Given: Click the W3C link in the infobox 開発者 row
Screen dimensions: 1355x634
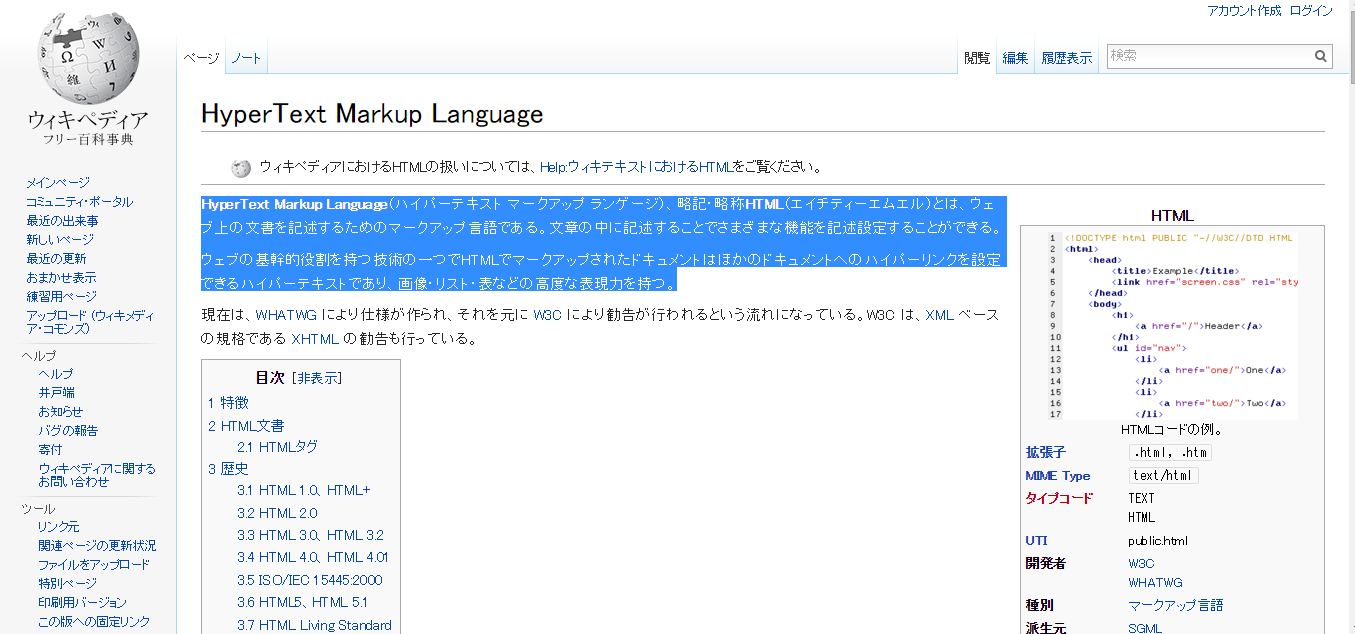Looking at the screenshot, I should click(x=1141, y=563).
